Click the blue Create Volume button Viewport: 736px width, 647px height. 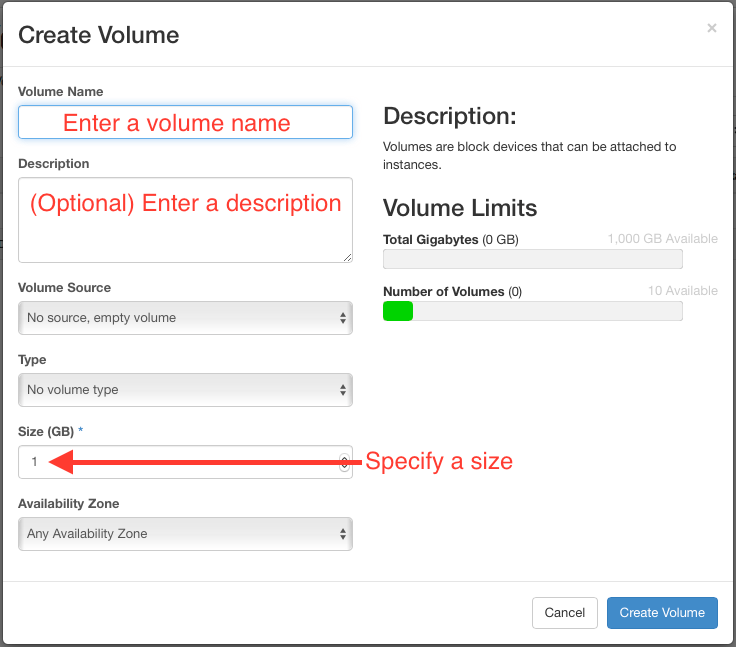[661, 613]
